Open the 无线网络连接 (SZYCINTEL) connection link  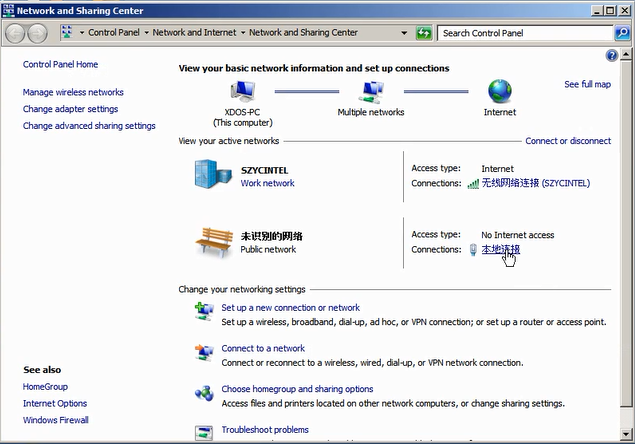[536, 184]
